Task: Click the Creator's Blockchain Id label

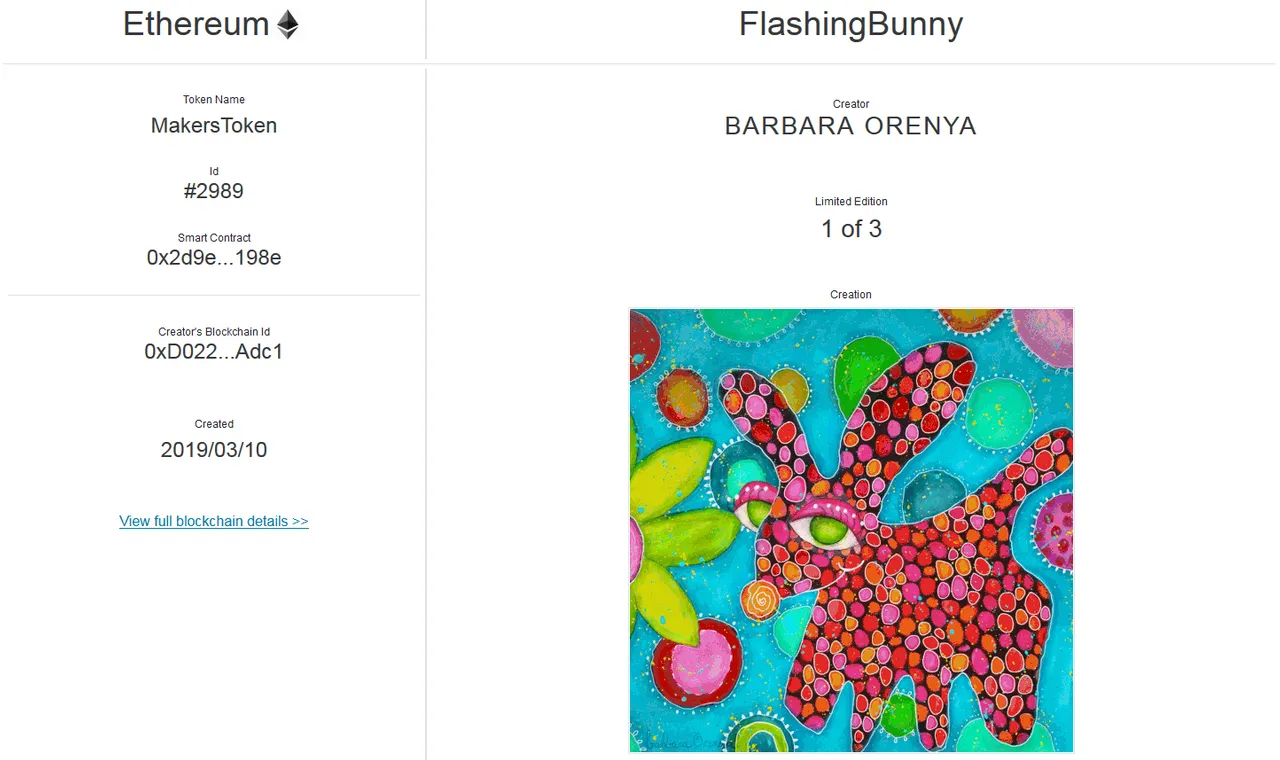Action: tap(214, 332)
